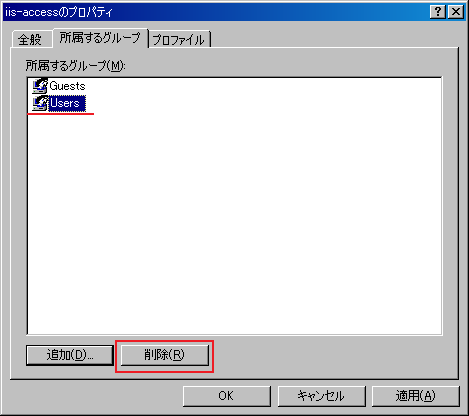Click the Guests group icon
This screenshot has width=469, height=416.
point(40,86)
